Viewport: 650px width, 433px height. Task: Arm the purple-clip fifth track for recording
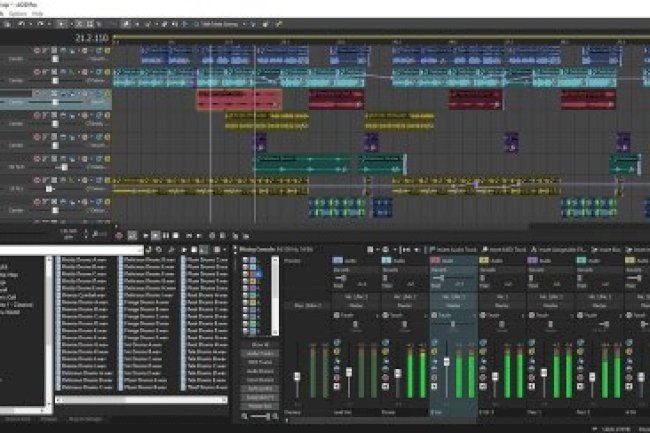point(37,137)
